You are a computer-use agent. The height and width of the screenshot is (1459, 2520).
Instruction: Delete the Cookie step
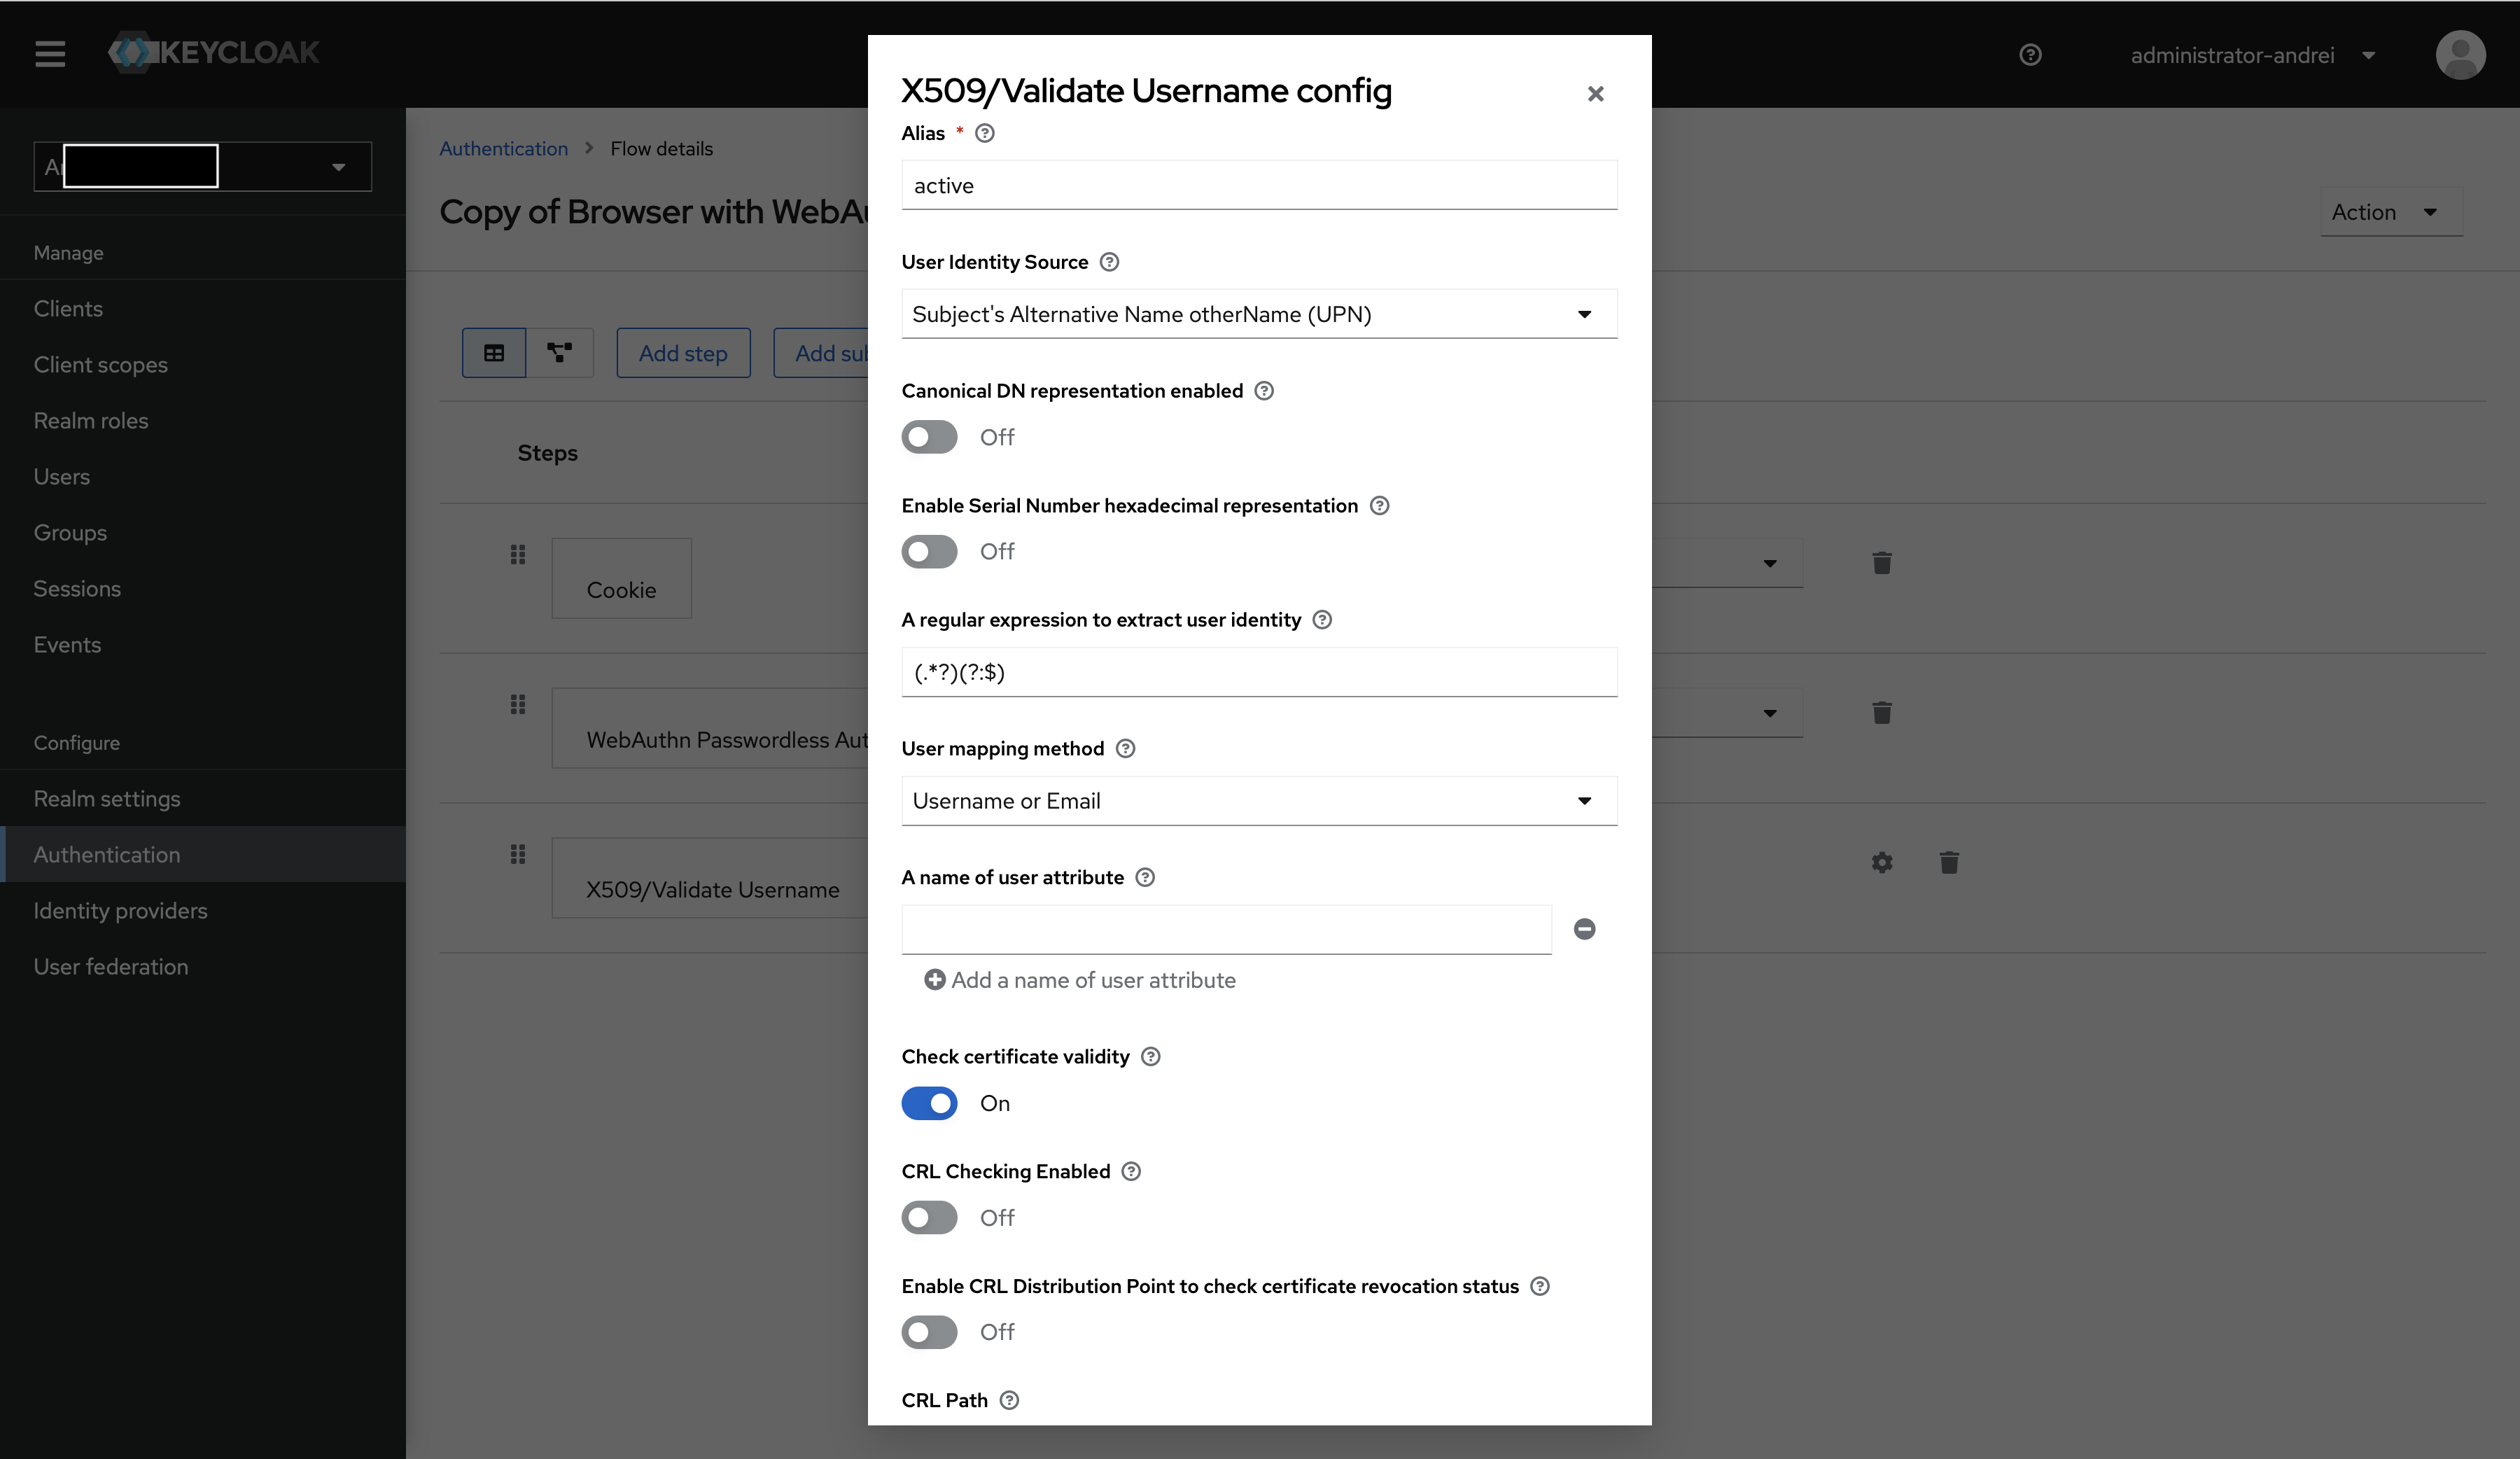pos(1881,563)
